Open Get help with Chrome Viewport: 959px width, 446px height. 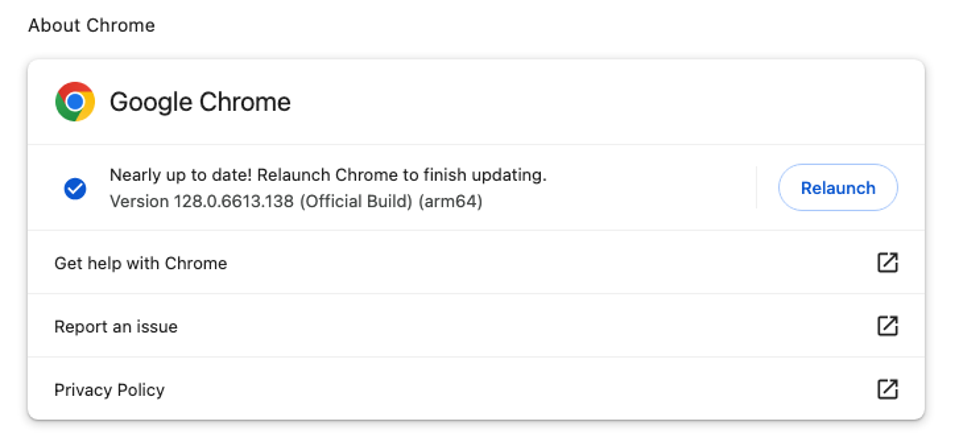(x=141, y=263)
